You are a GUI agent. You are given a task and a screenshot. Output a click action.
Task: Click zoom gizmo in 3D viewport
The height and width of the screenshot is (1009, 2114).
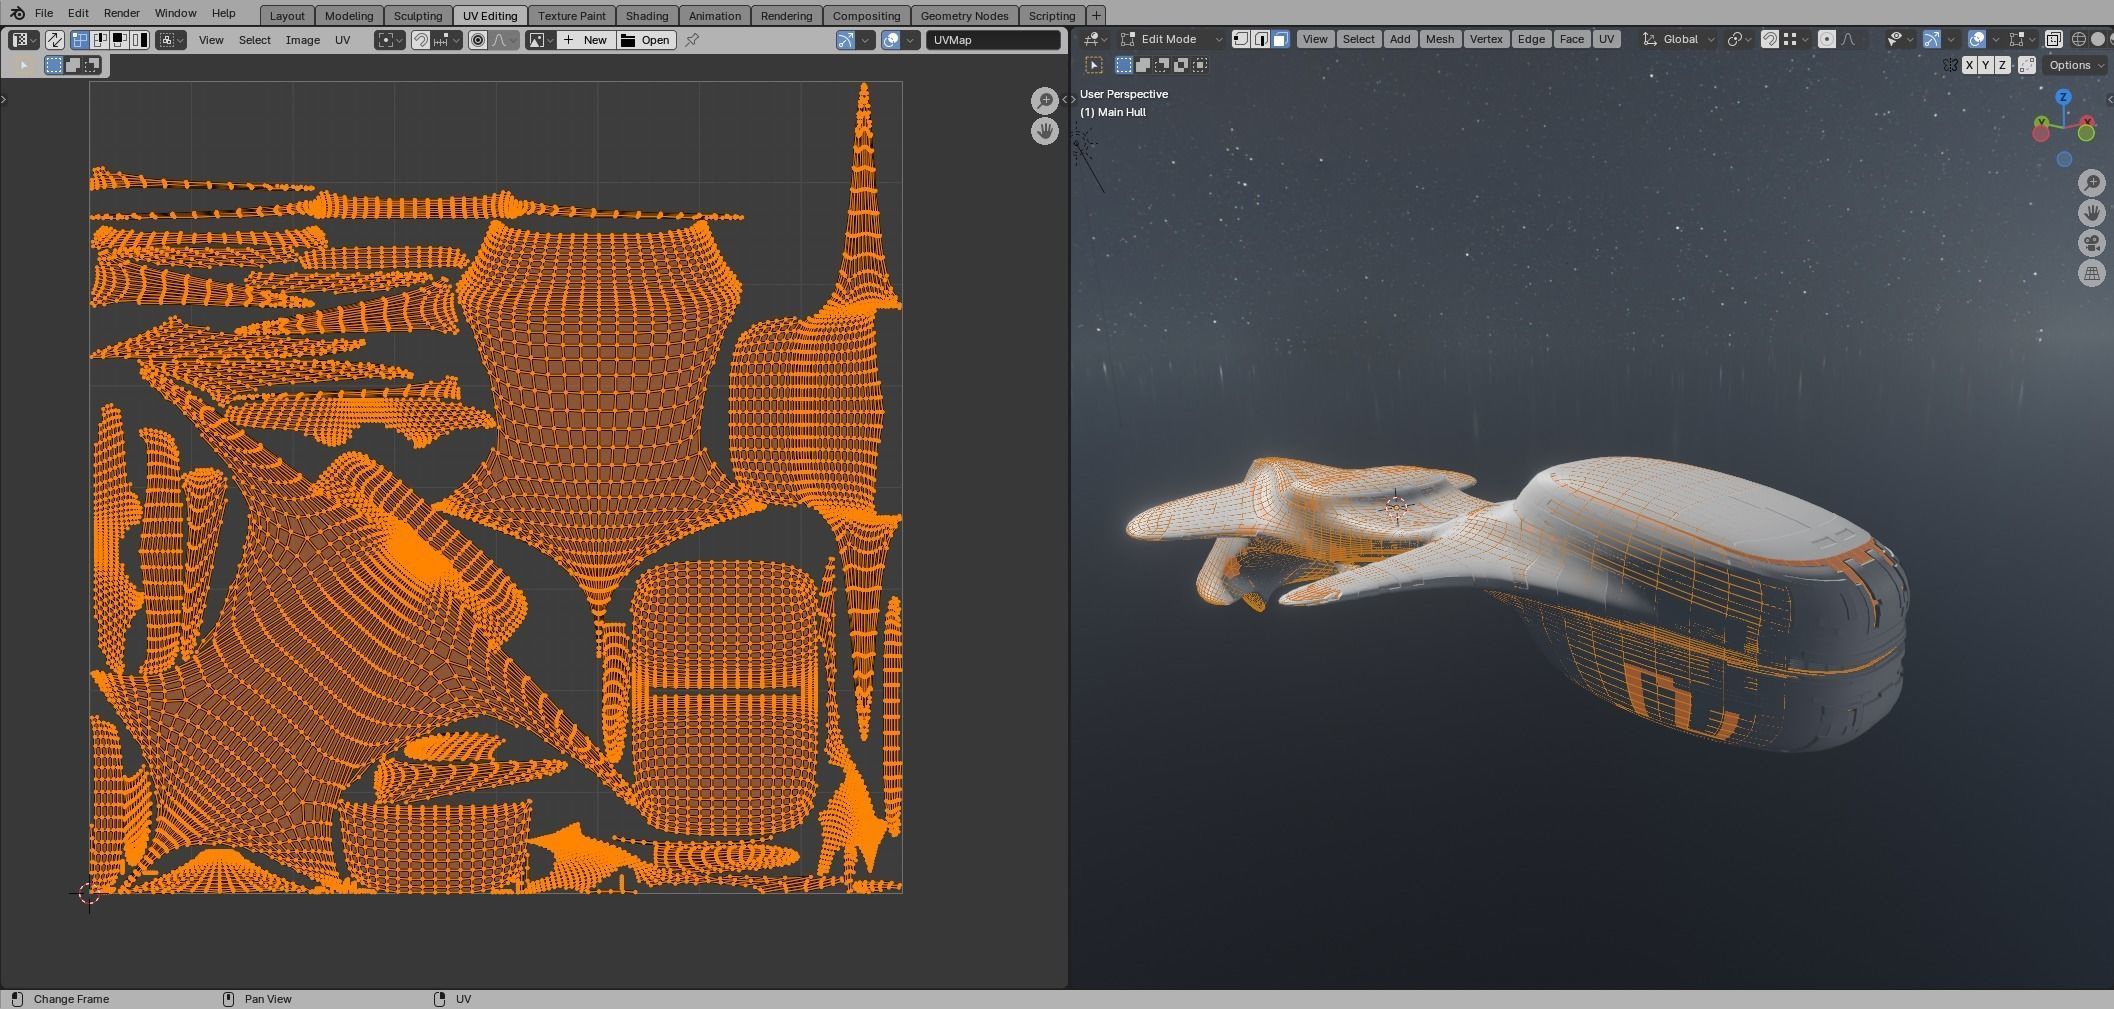click(2092, 182)
